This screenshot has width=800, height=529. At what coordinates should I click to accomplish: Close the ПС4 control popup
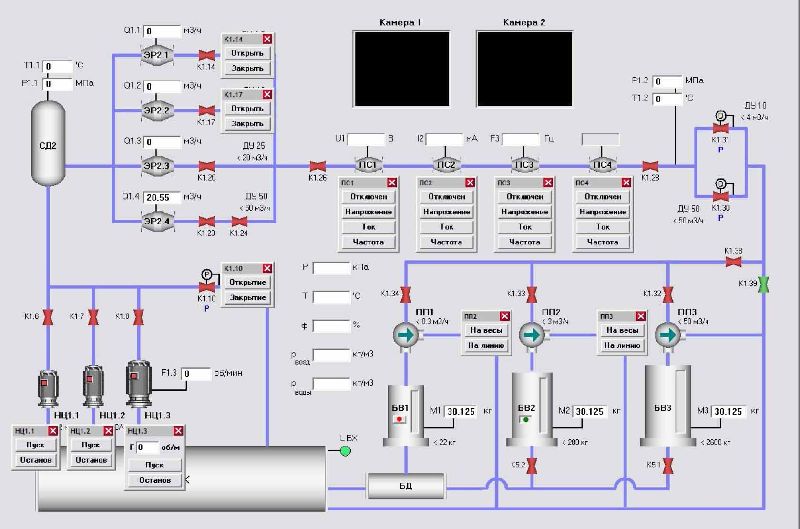pyautogui.click(x=626, y=183)
